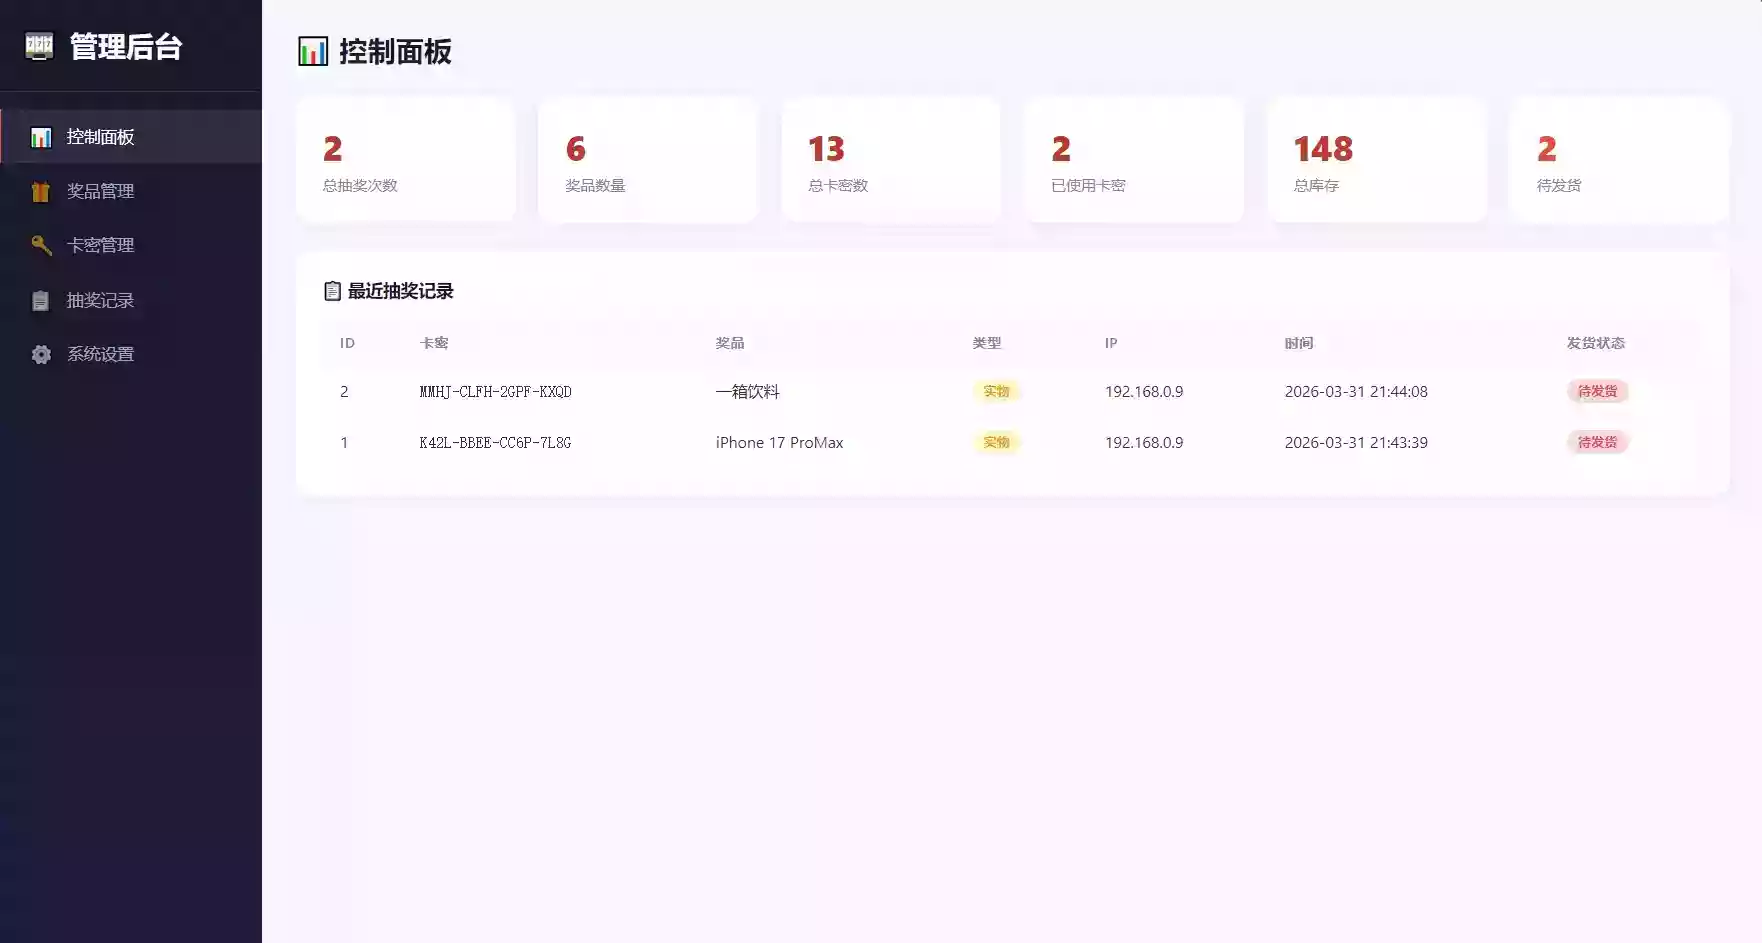Click the 总库存 card showing 148
Viewport: 1762px width, 943px height.
[x=1378, y=161]
